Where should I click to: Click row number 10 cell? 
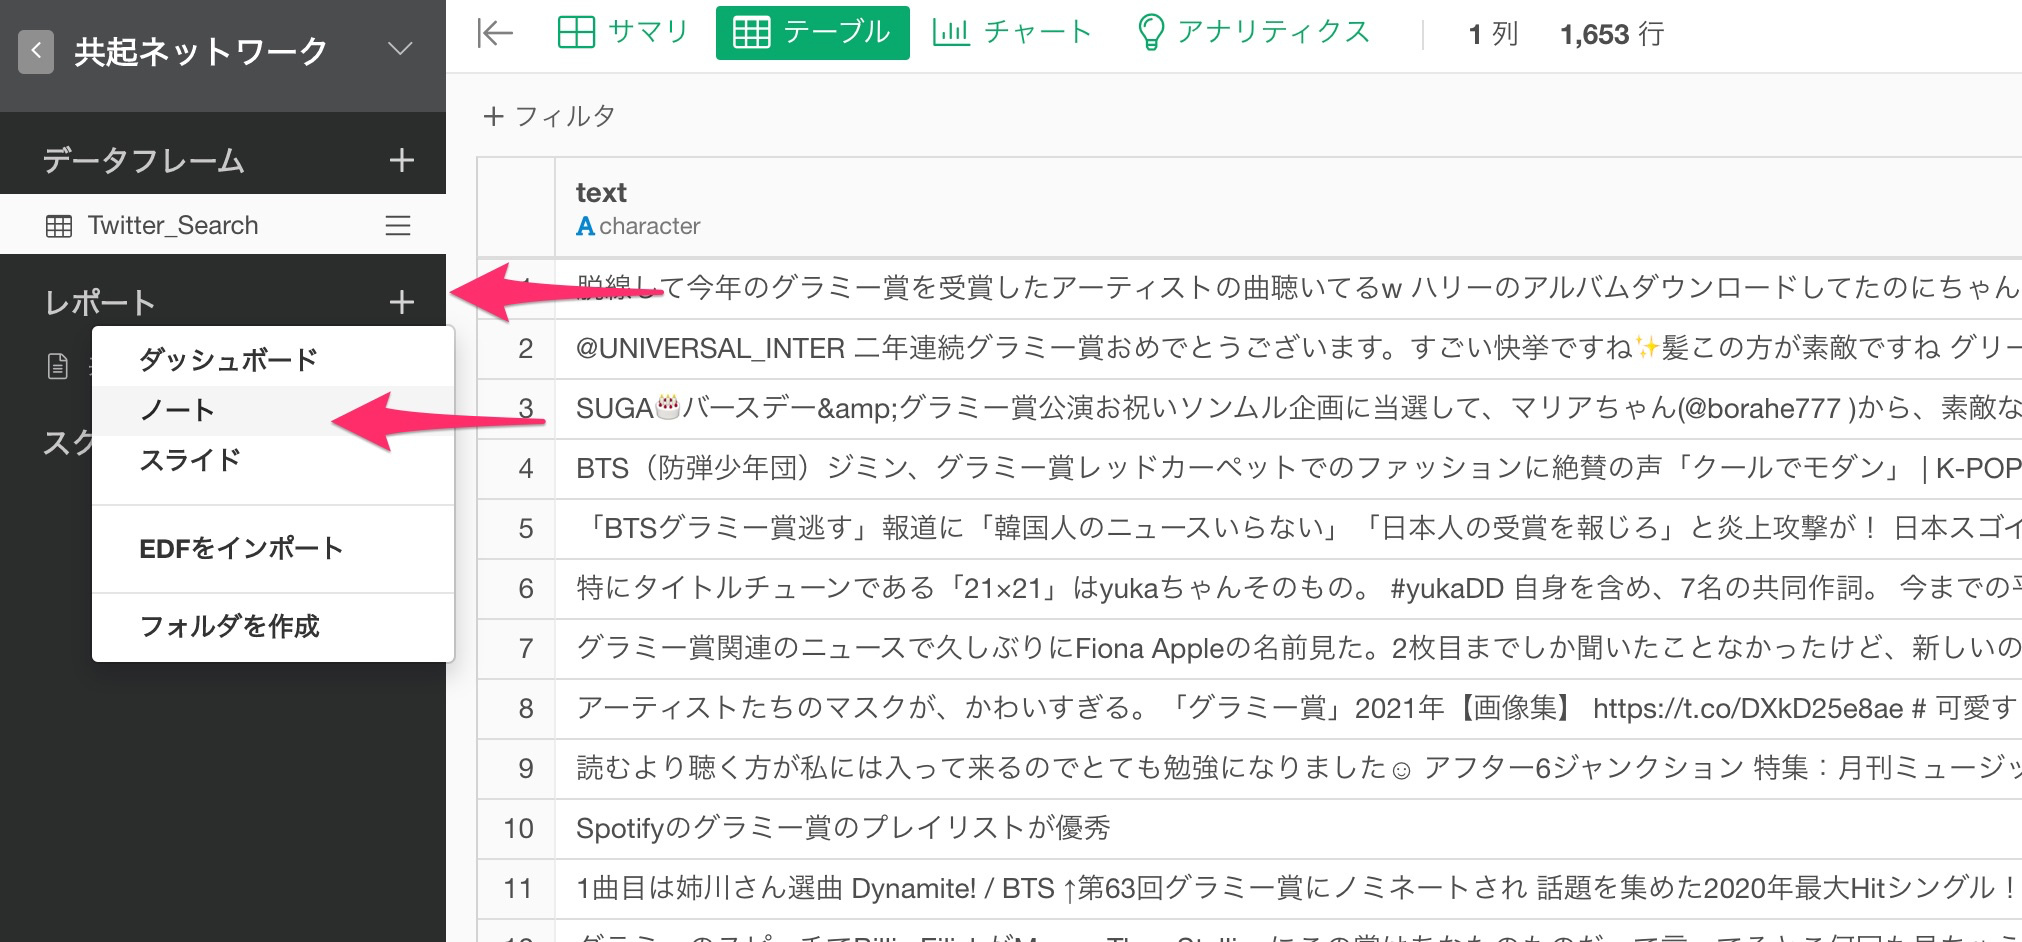click(518, 828)
